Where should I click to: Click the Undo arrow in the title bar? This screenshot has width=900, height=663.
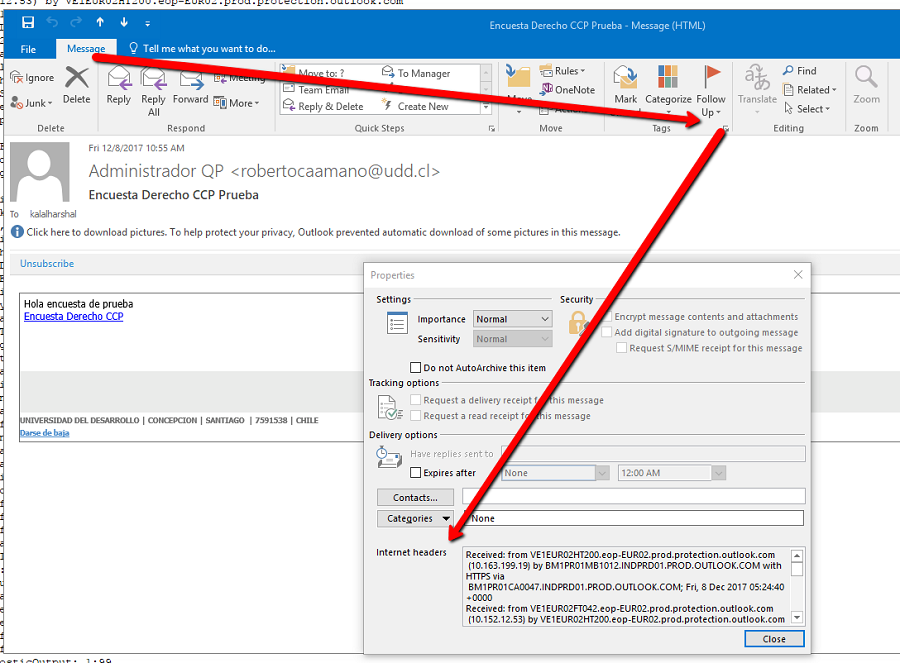pos(52,22)
